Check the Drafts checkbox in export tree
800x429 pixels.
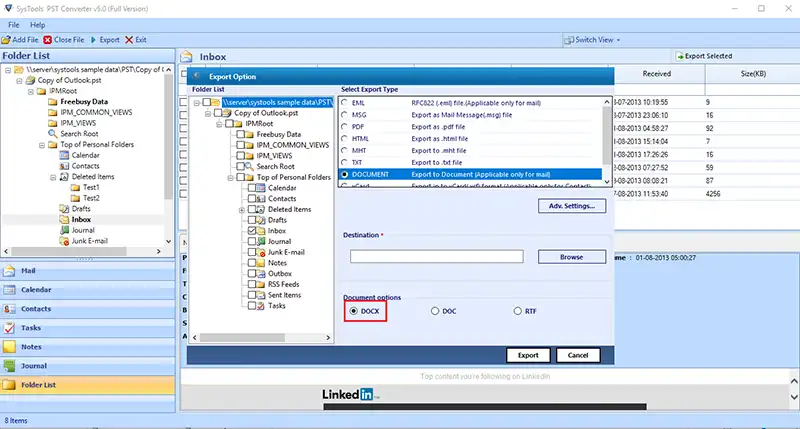tap(252, 220)
